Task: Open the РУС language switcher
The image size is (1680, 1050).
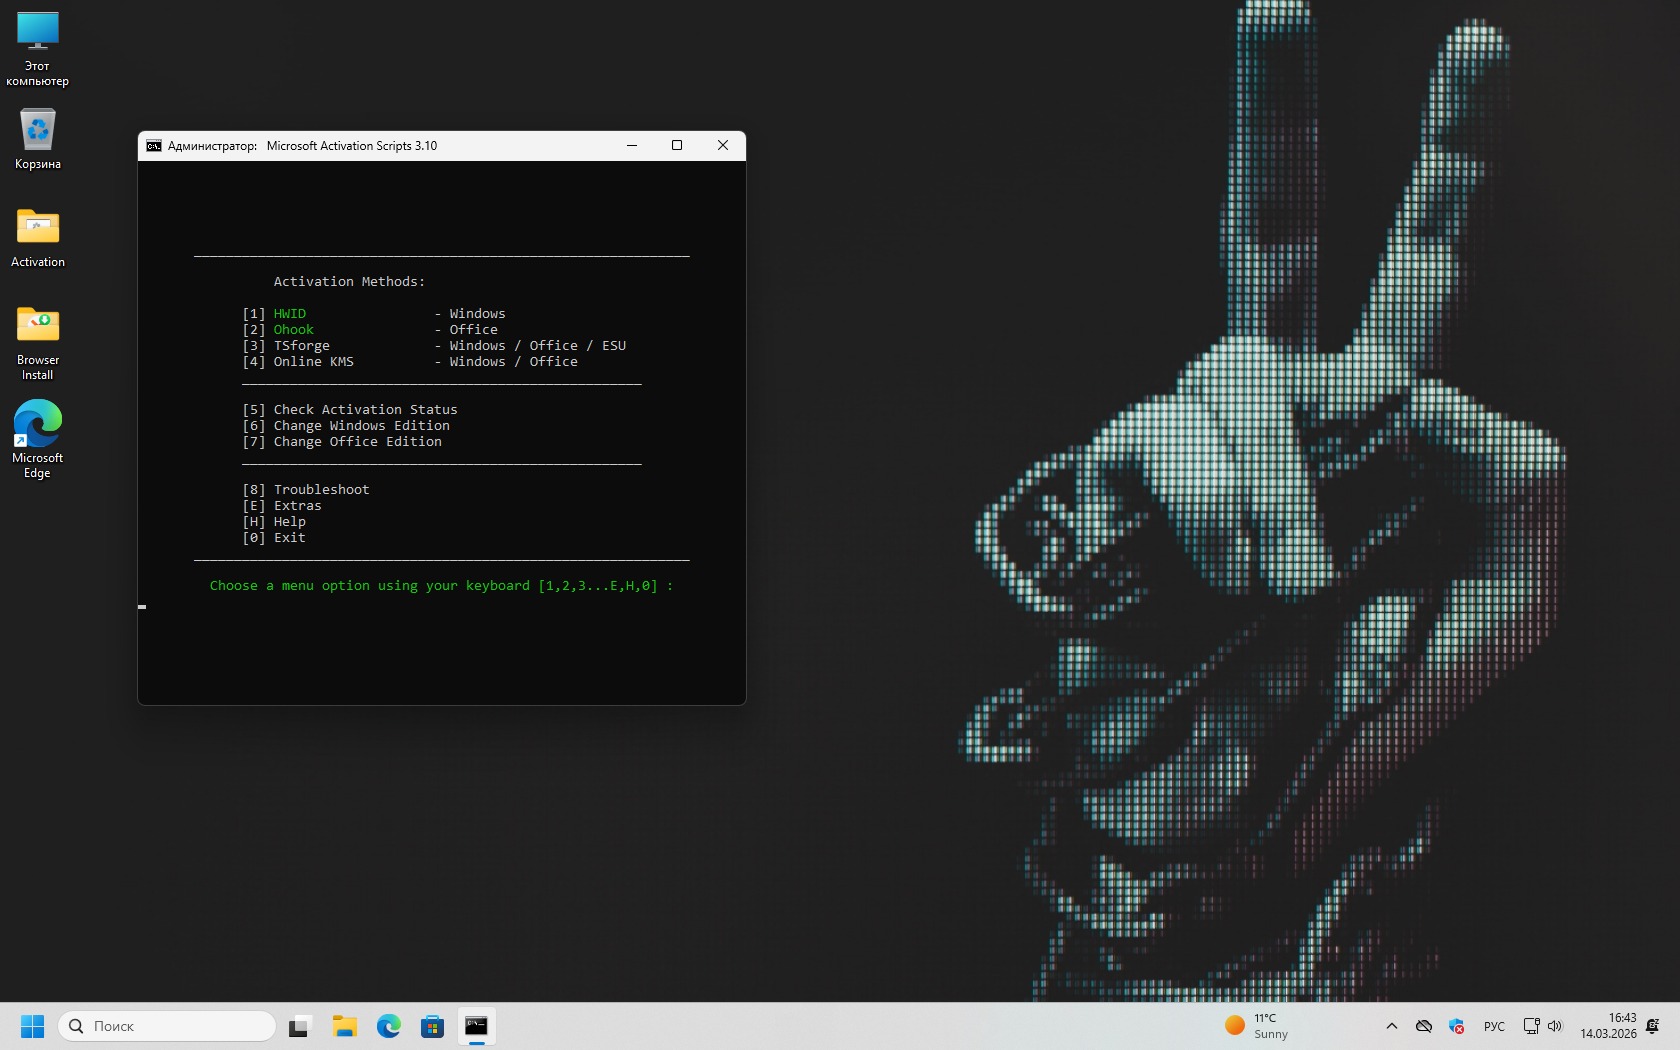Action: [1494, 1026]
